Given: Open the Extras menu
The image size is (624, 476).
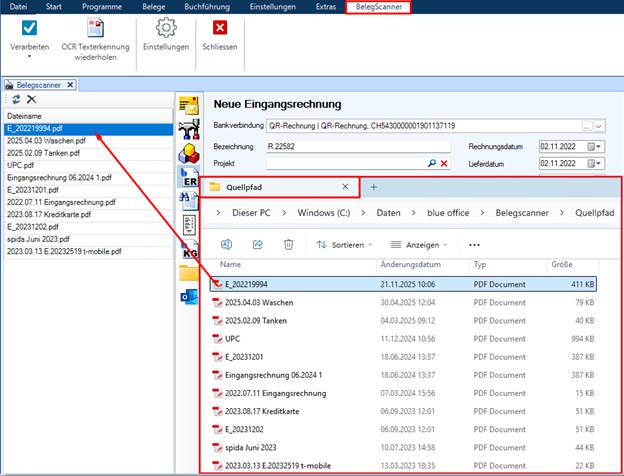Looking at the screenshot, I should (x=326, y=7).
